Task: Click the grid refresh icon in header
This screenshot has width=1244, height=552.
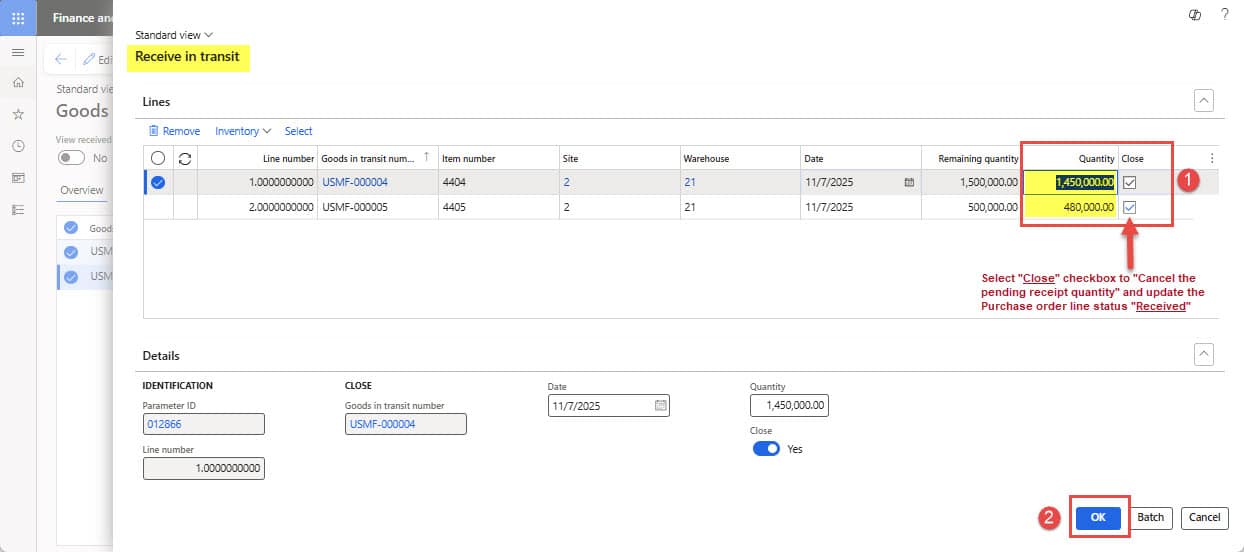Action: (x=185, y=158)
